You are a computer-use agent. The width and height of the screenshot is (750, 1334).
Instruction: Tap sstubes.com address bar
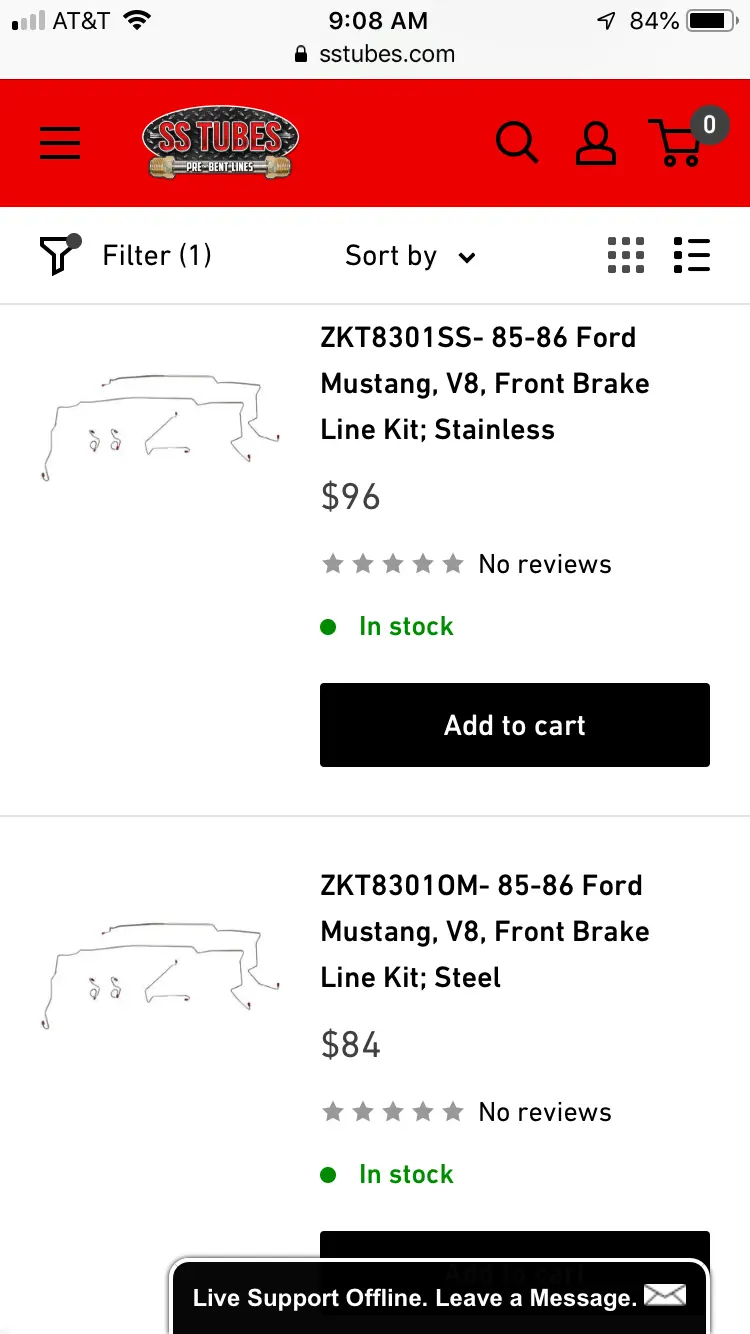coord(375,54)
